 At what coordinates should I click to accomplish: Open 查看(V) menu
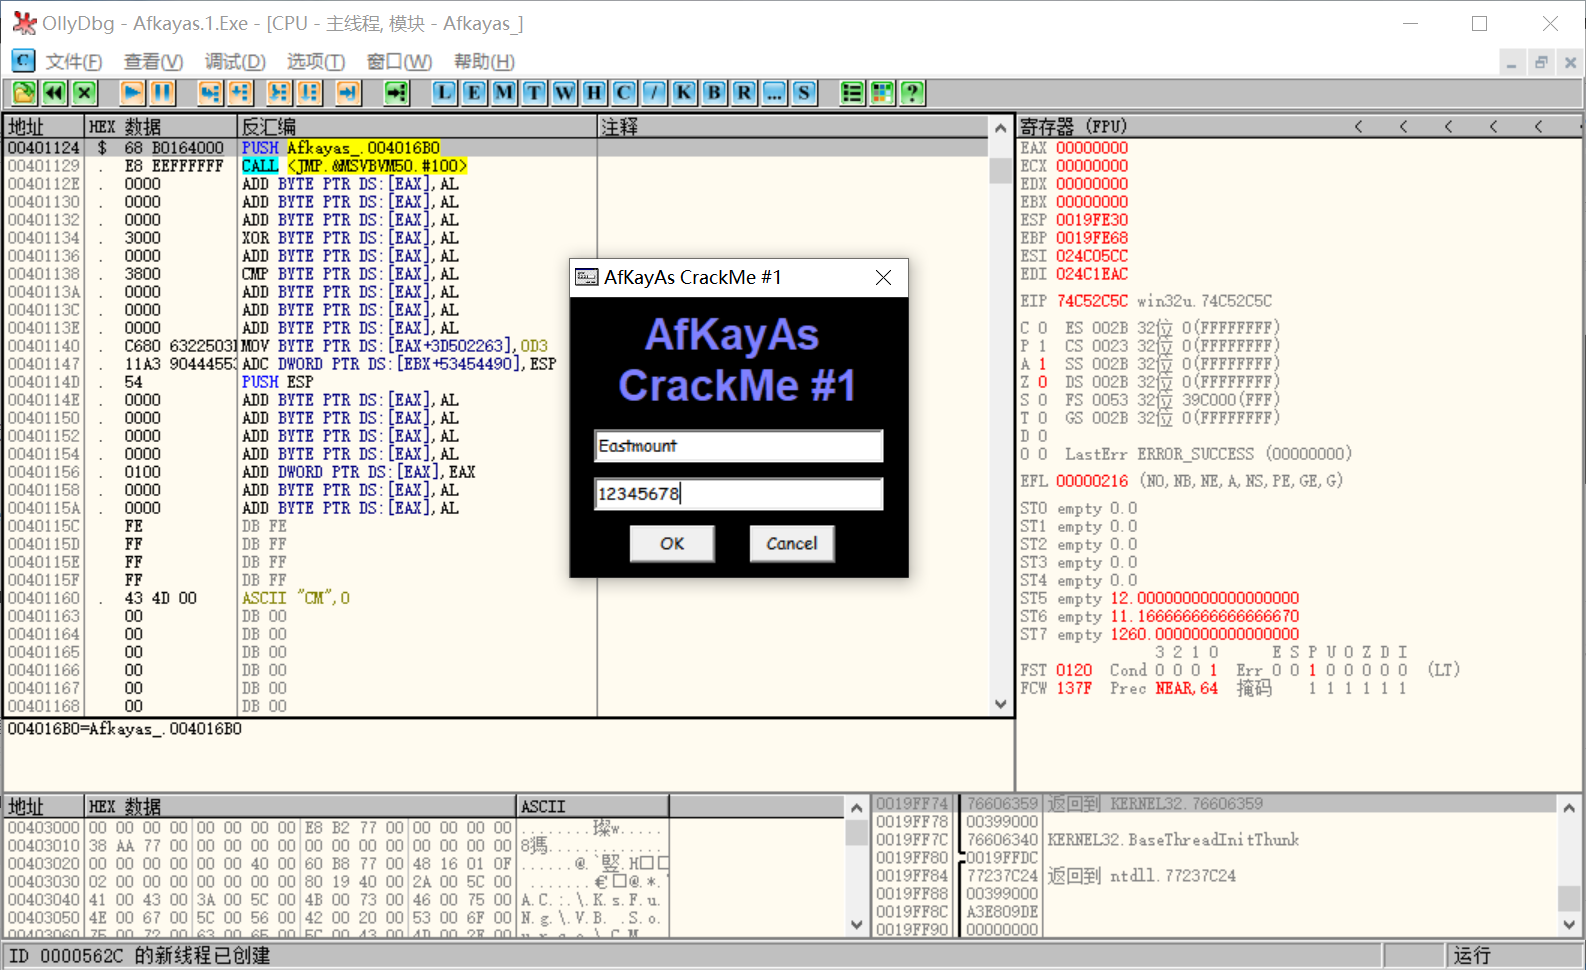pyautogui.click(x=153, y=62)
